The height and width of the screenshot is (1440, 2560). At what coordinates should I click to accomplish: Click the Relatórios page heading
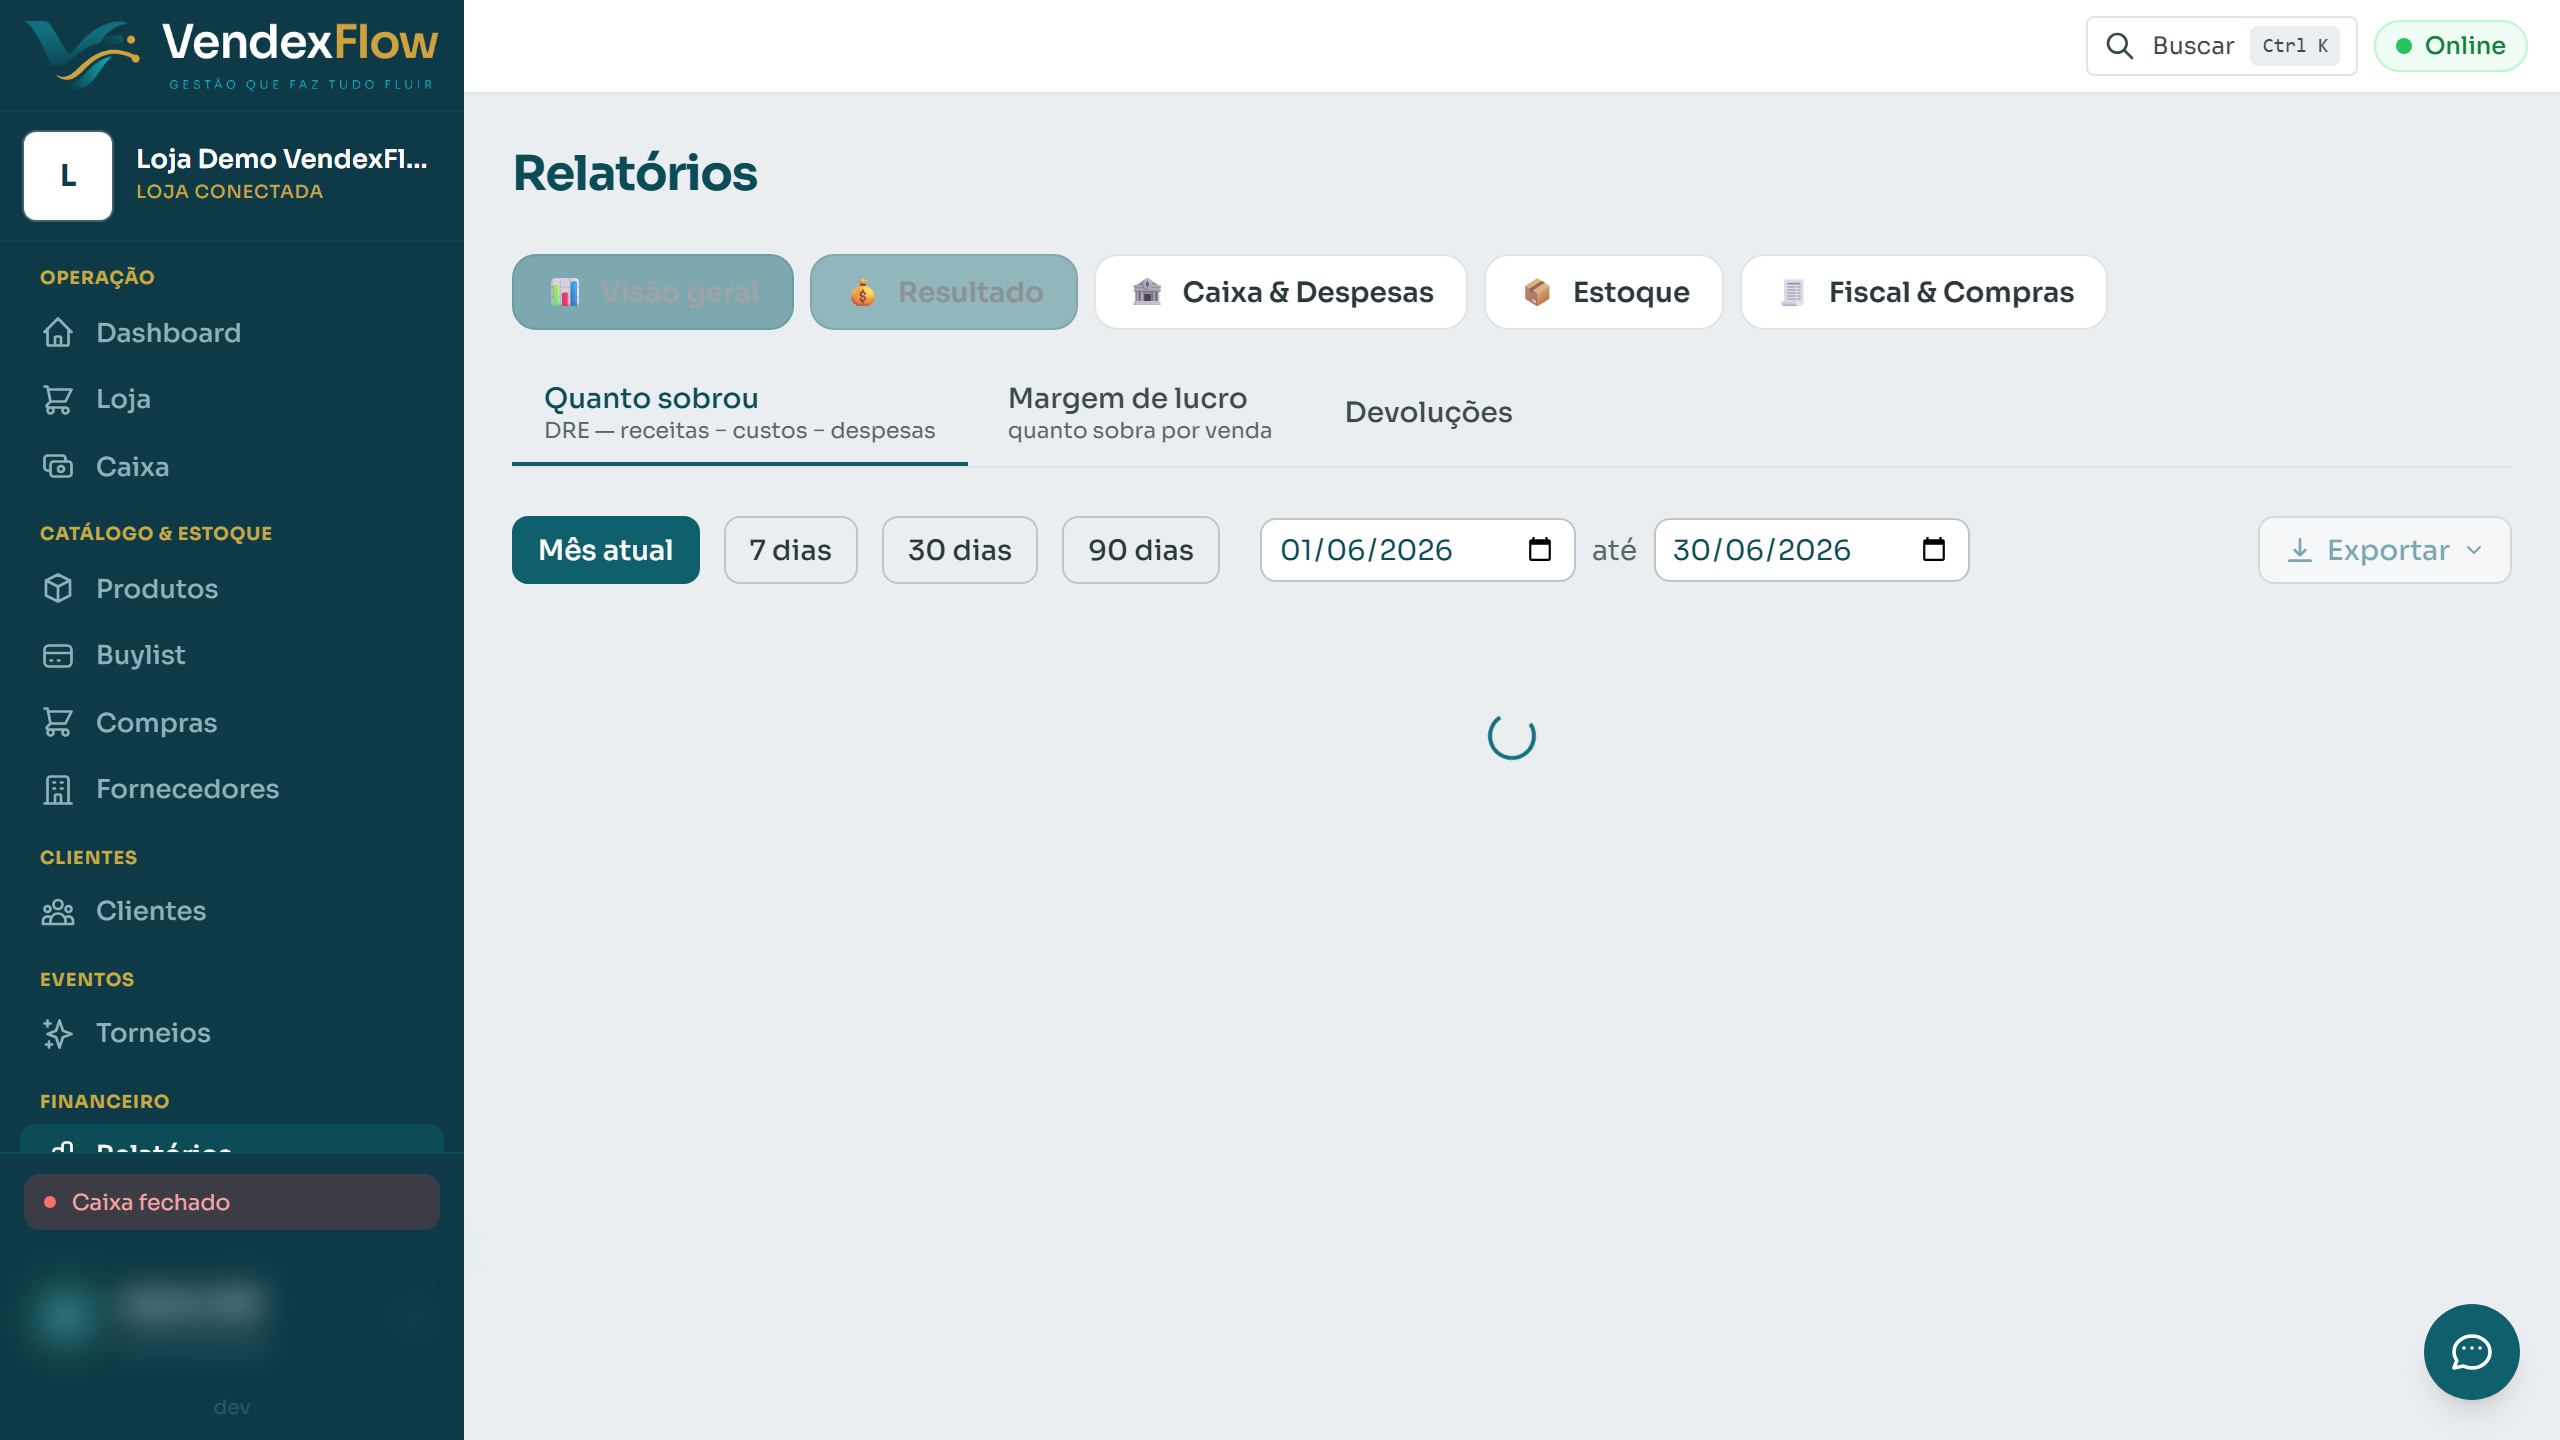635,173
